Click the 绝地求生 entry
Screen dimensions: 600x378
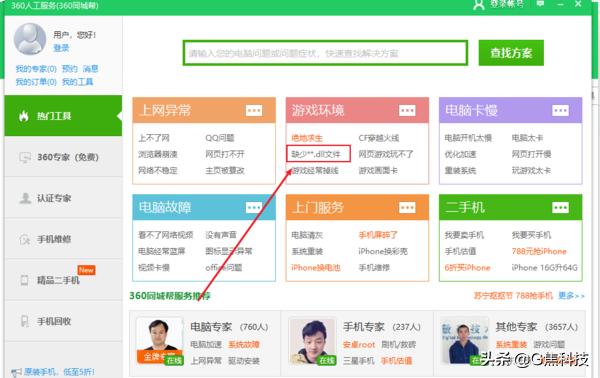tap(307, 138)
